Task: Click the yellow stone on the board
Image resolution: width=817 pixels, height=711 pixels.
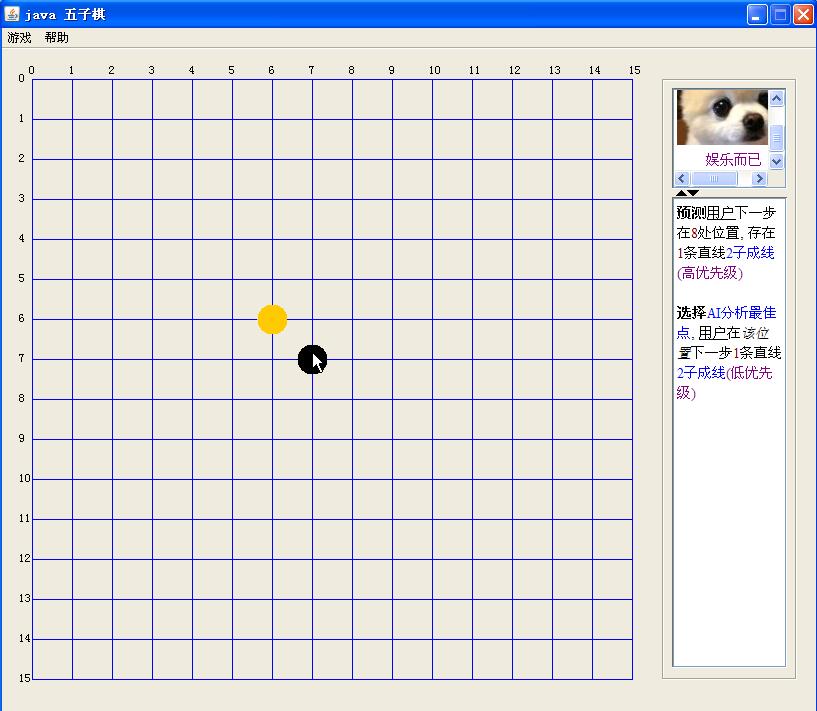Action: (x=273, y=319)
